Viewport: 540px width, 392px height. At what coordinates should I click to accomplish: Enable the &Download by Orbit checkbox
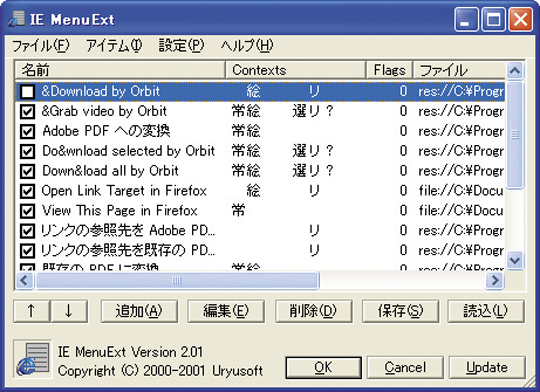tap(28, 92)
